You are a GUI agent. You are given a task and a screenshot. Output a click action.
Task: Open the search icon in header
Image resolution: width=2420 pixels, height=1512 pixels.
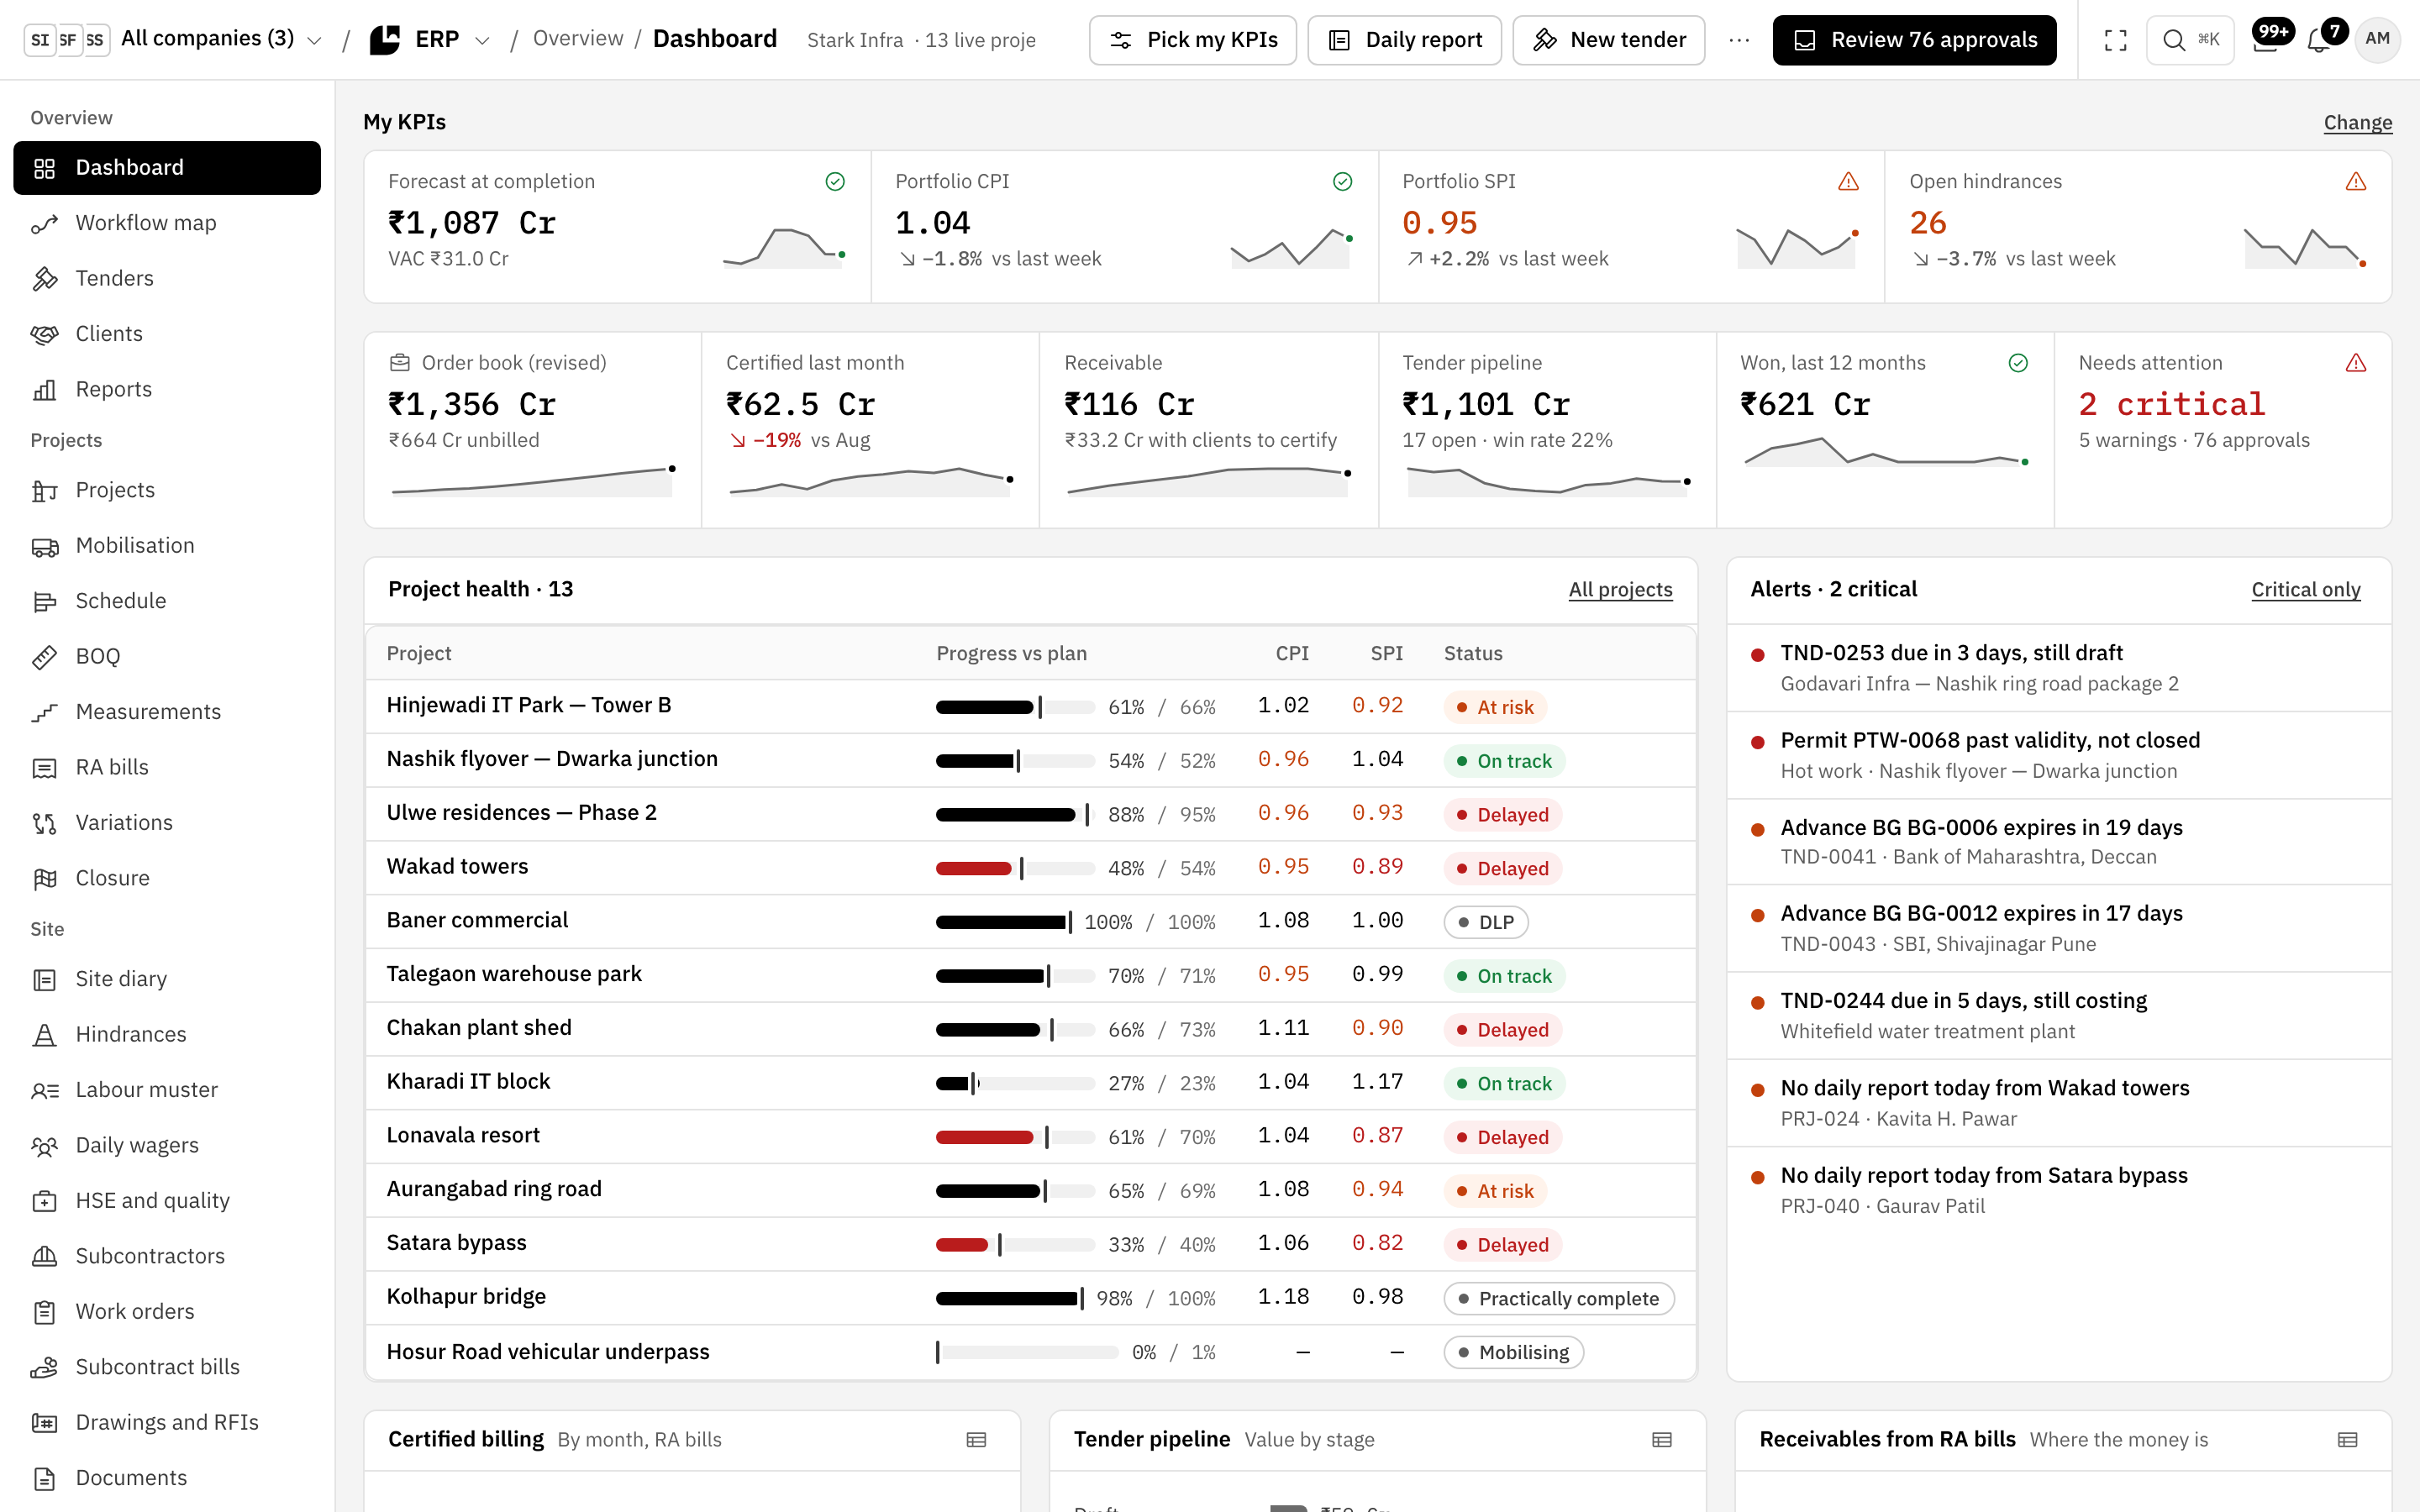click(x=2190, y=40)
